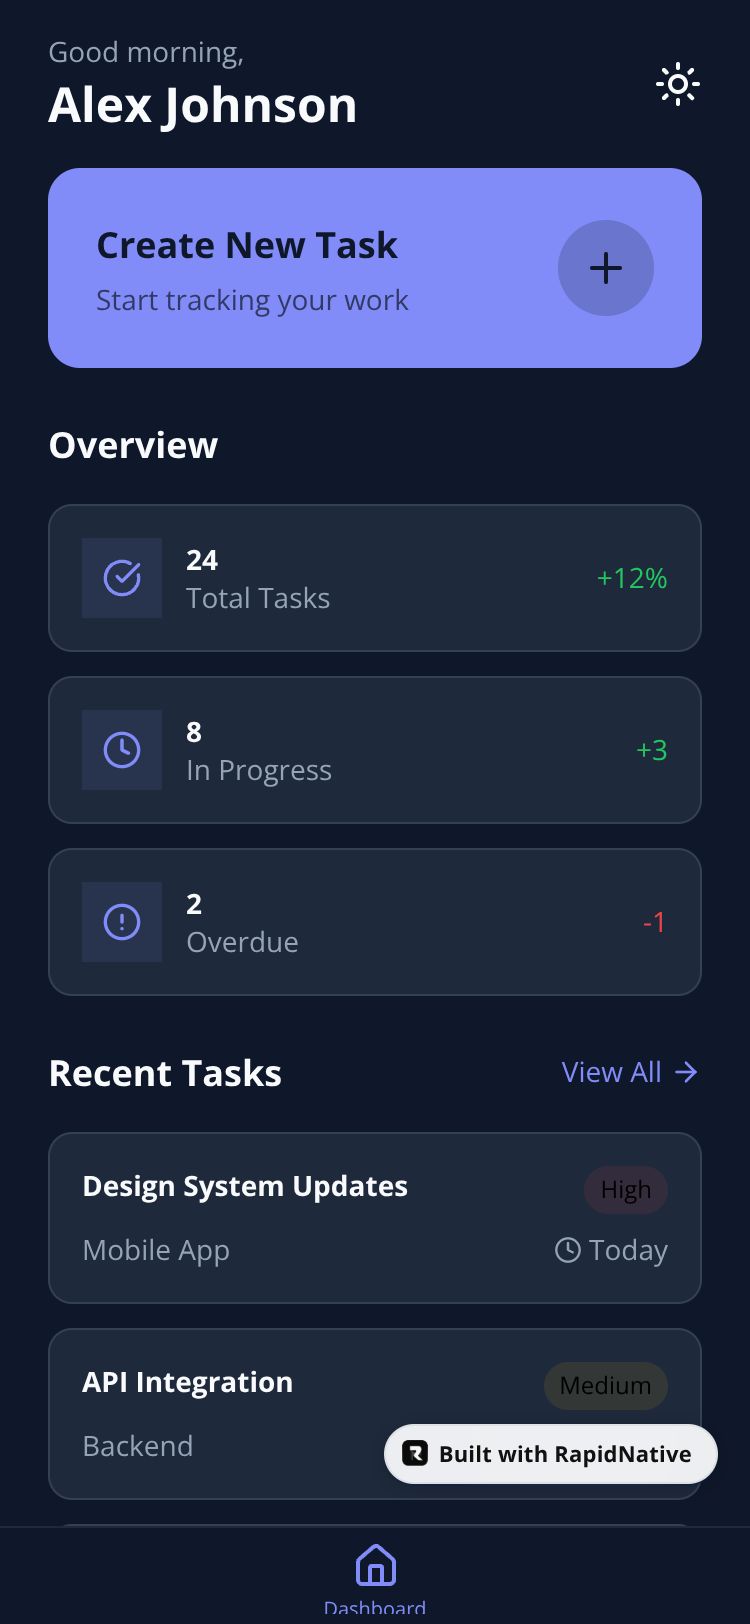
Task: Click the clock icon beside Today
Action: point(567,1250)
